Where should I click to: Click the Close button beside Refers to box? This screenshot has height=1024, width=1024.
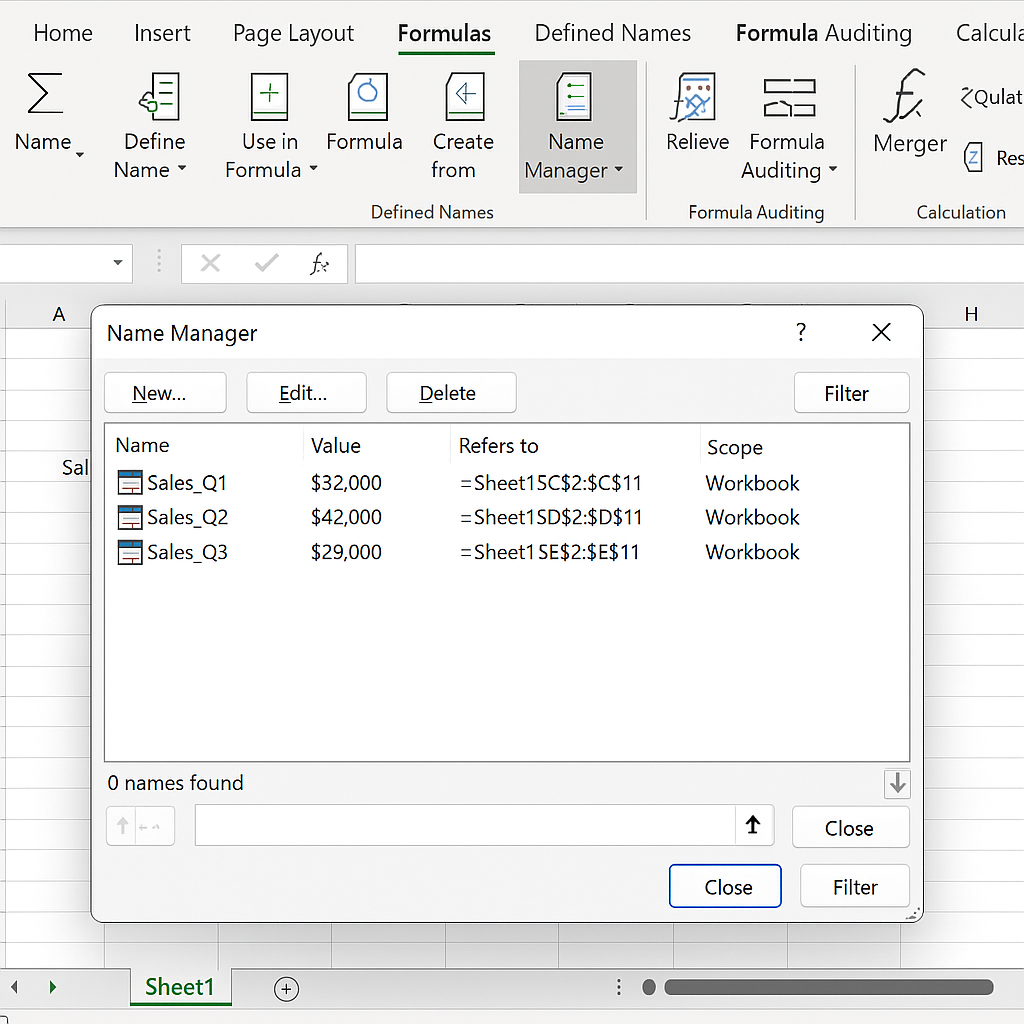[851, 827]
